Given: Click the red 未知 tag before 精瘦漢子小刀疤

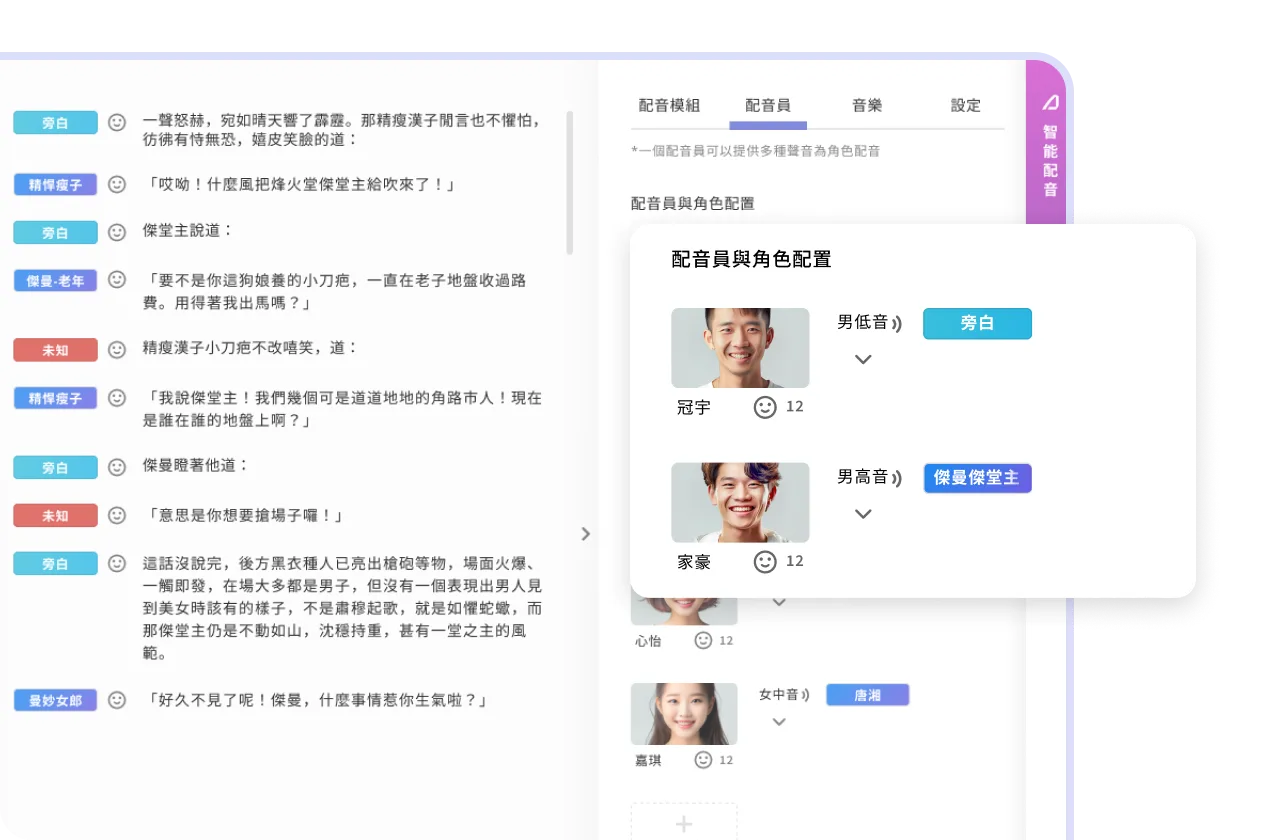Looking at the screenshot, I should (55, 350).
